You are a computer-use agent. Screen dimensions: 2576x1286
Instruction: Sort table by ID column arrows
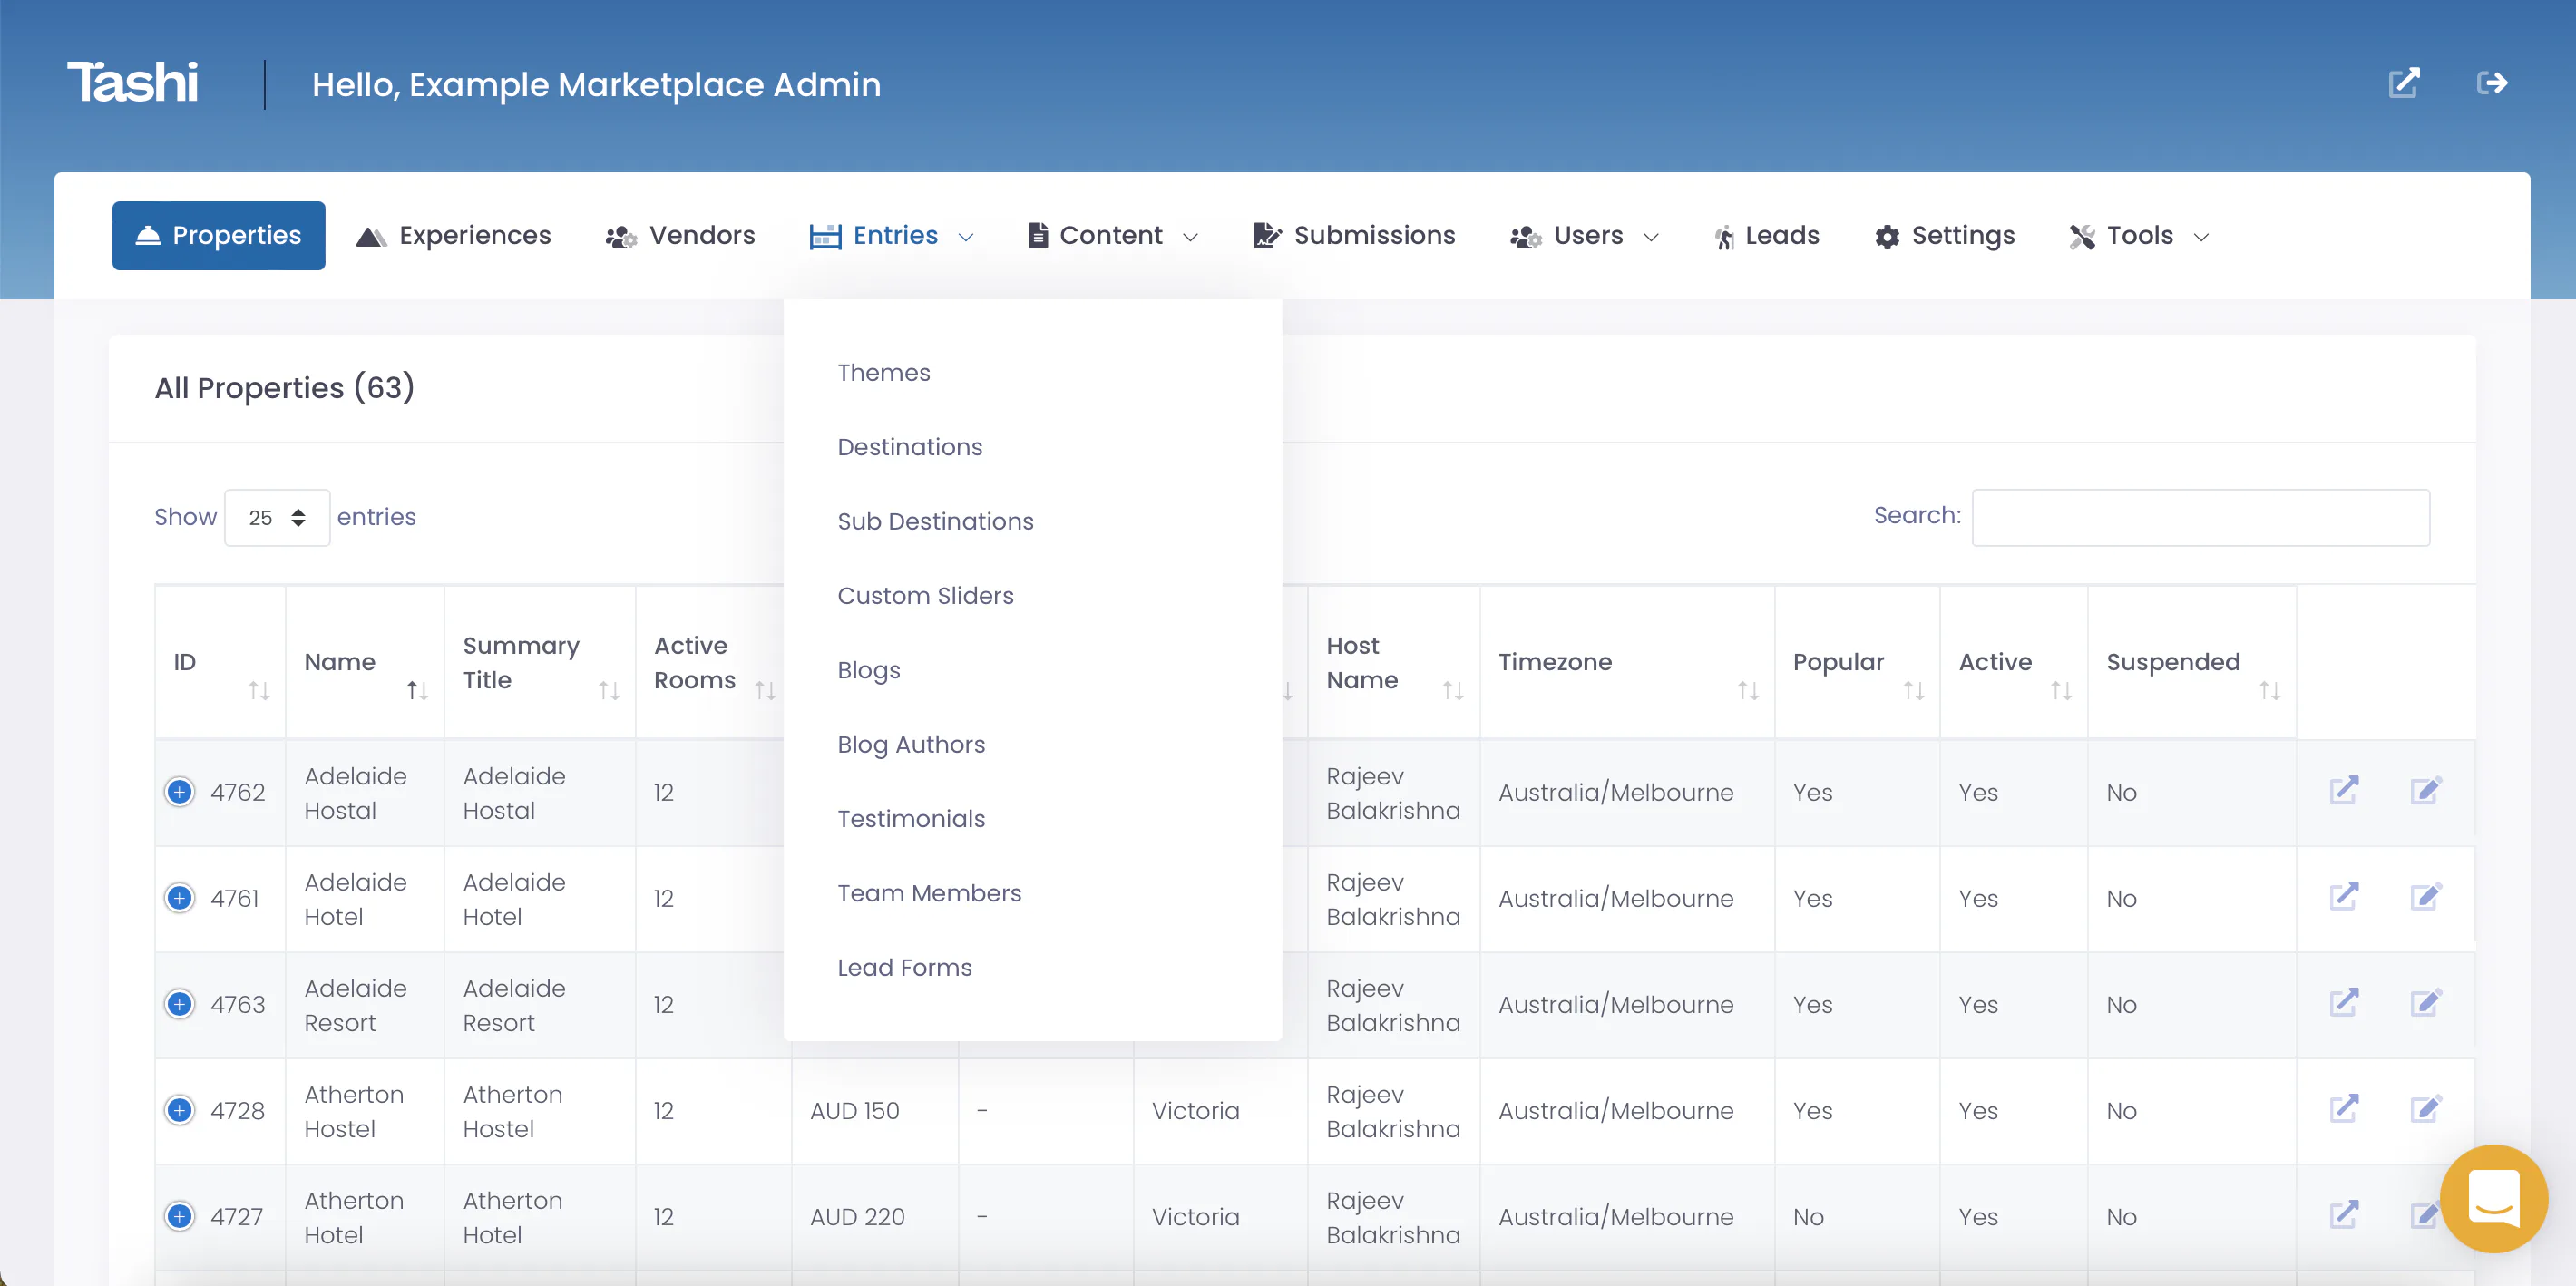click(x=259, y=690)
